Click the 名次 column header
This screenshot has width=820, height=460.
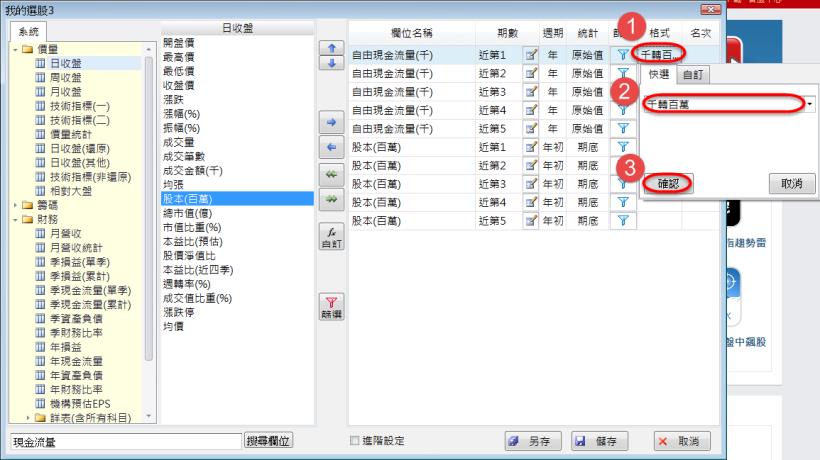[700, 33]
